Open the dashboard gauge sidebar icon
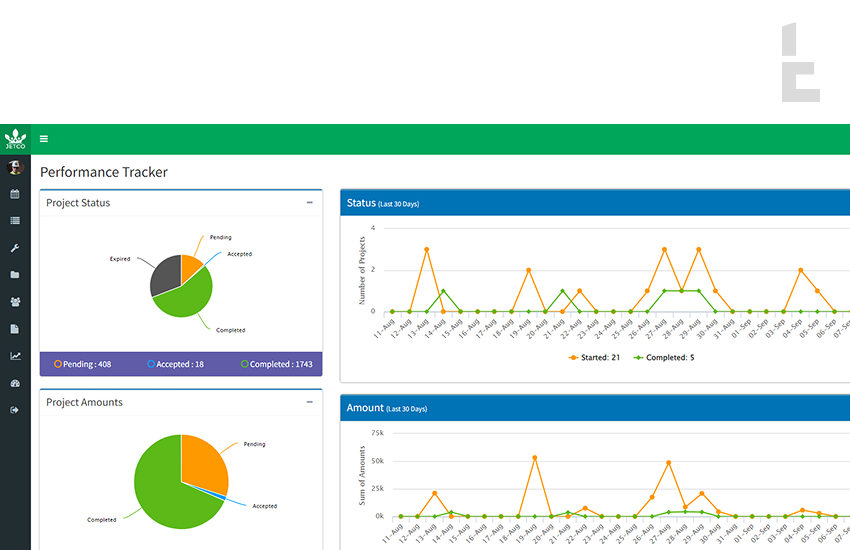The height and width of the screenshot is (550, 850). [x=15, y=383]
